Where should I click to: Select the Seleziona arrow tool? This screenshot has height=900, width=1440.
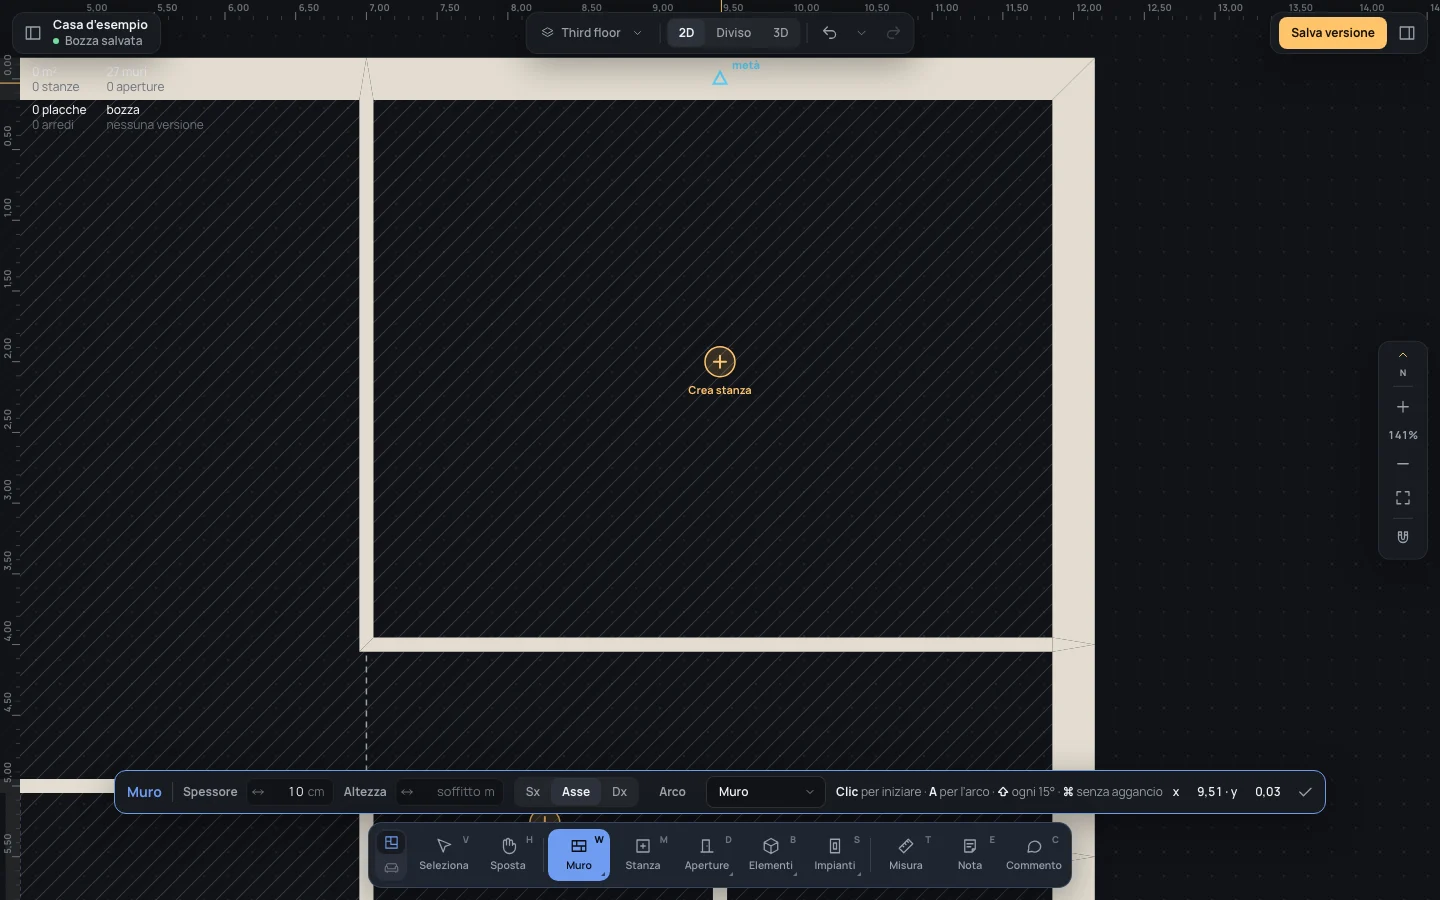[444, 855]
